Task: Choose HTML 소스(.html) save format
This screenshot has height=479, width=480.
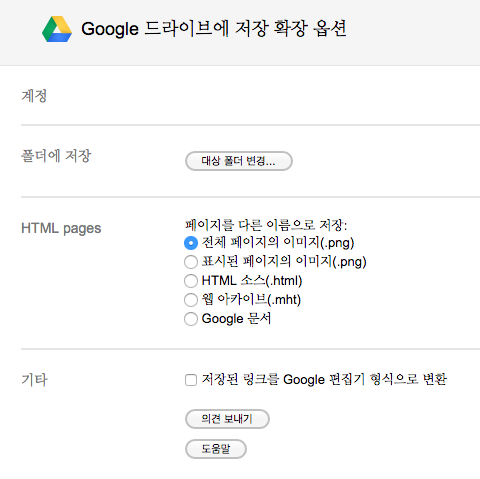Action: (x=191, y=281)
